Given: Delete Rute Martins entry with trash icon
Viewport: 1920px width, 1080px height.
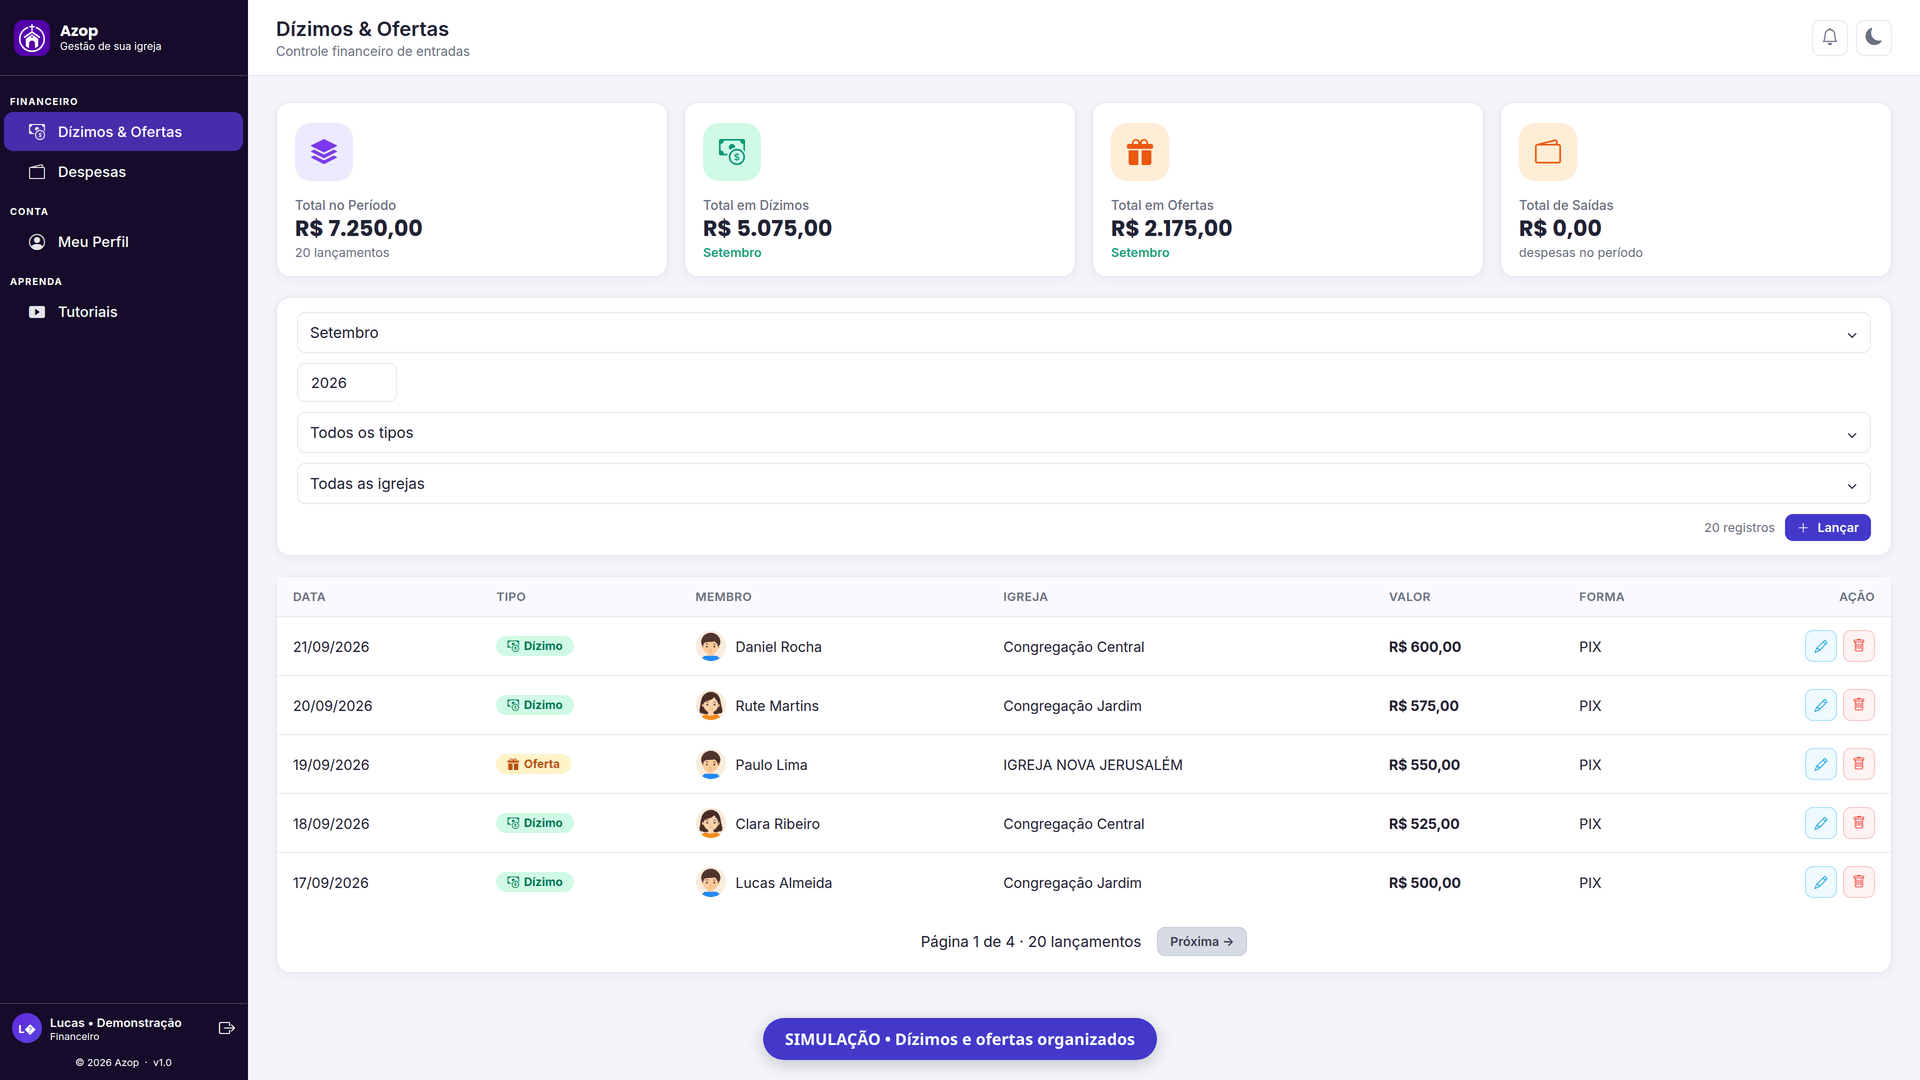Looking at the screenshot, I should tap(1858, 705).
